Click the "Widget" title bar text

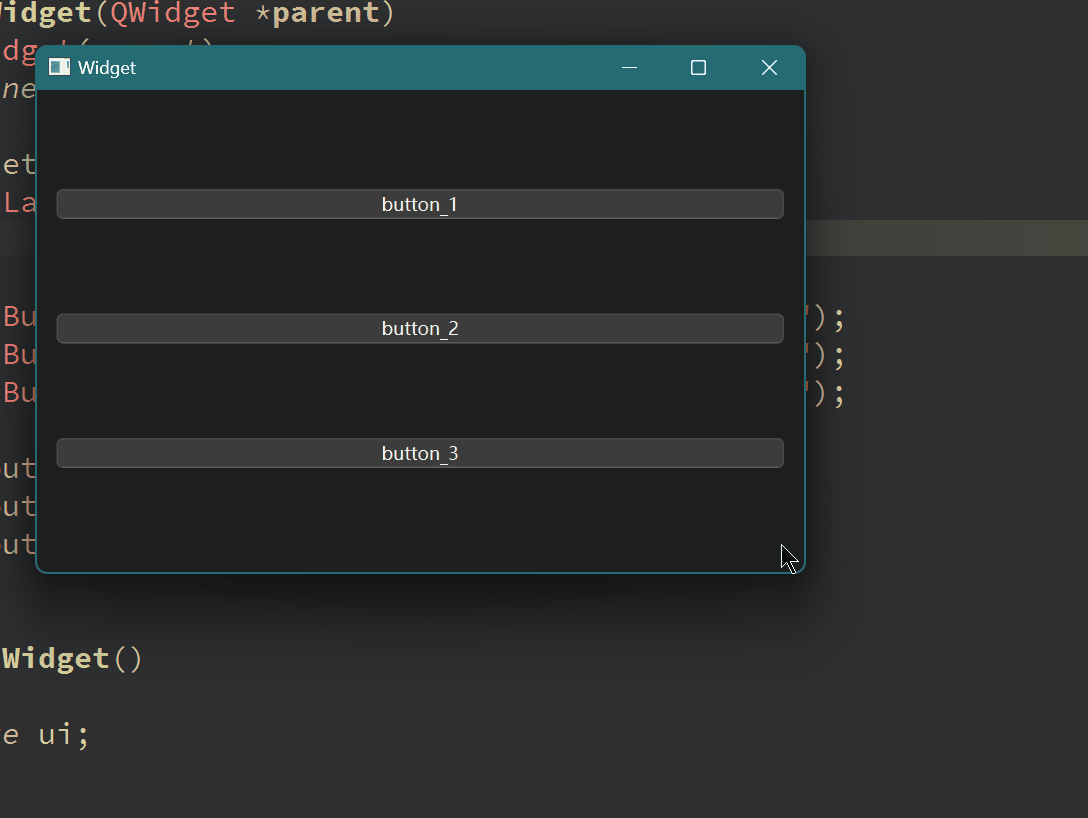pos(107,68)
